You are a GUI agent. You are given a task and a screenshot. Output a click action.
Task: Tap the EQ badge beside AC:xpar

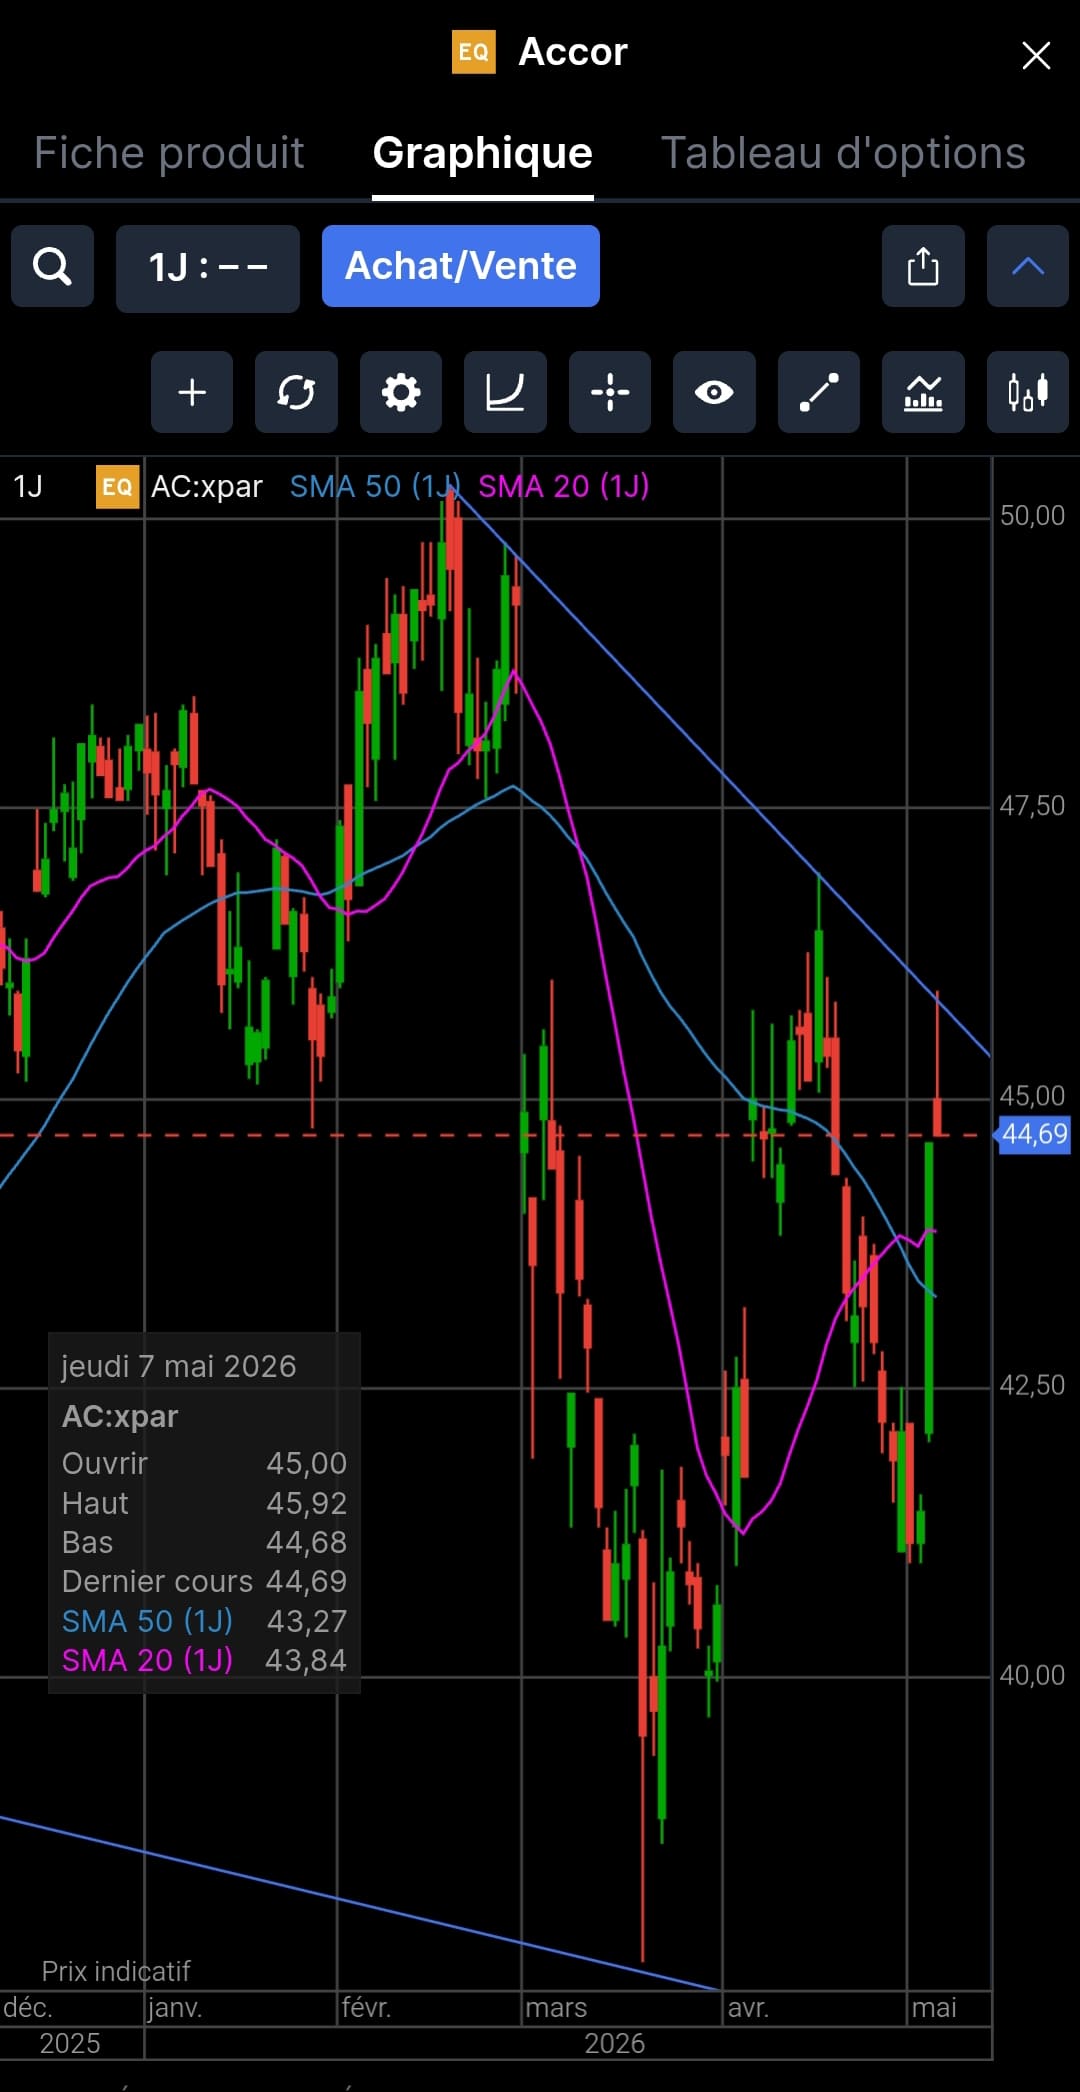pyautogui.click(x=117, y=487)
